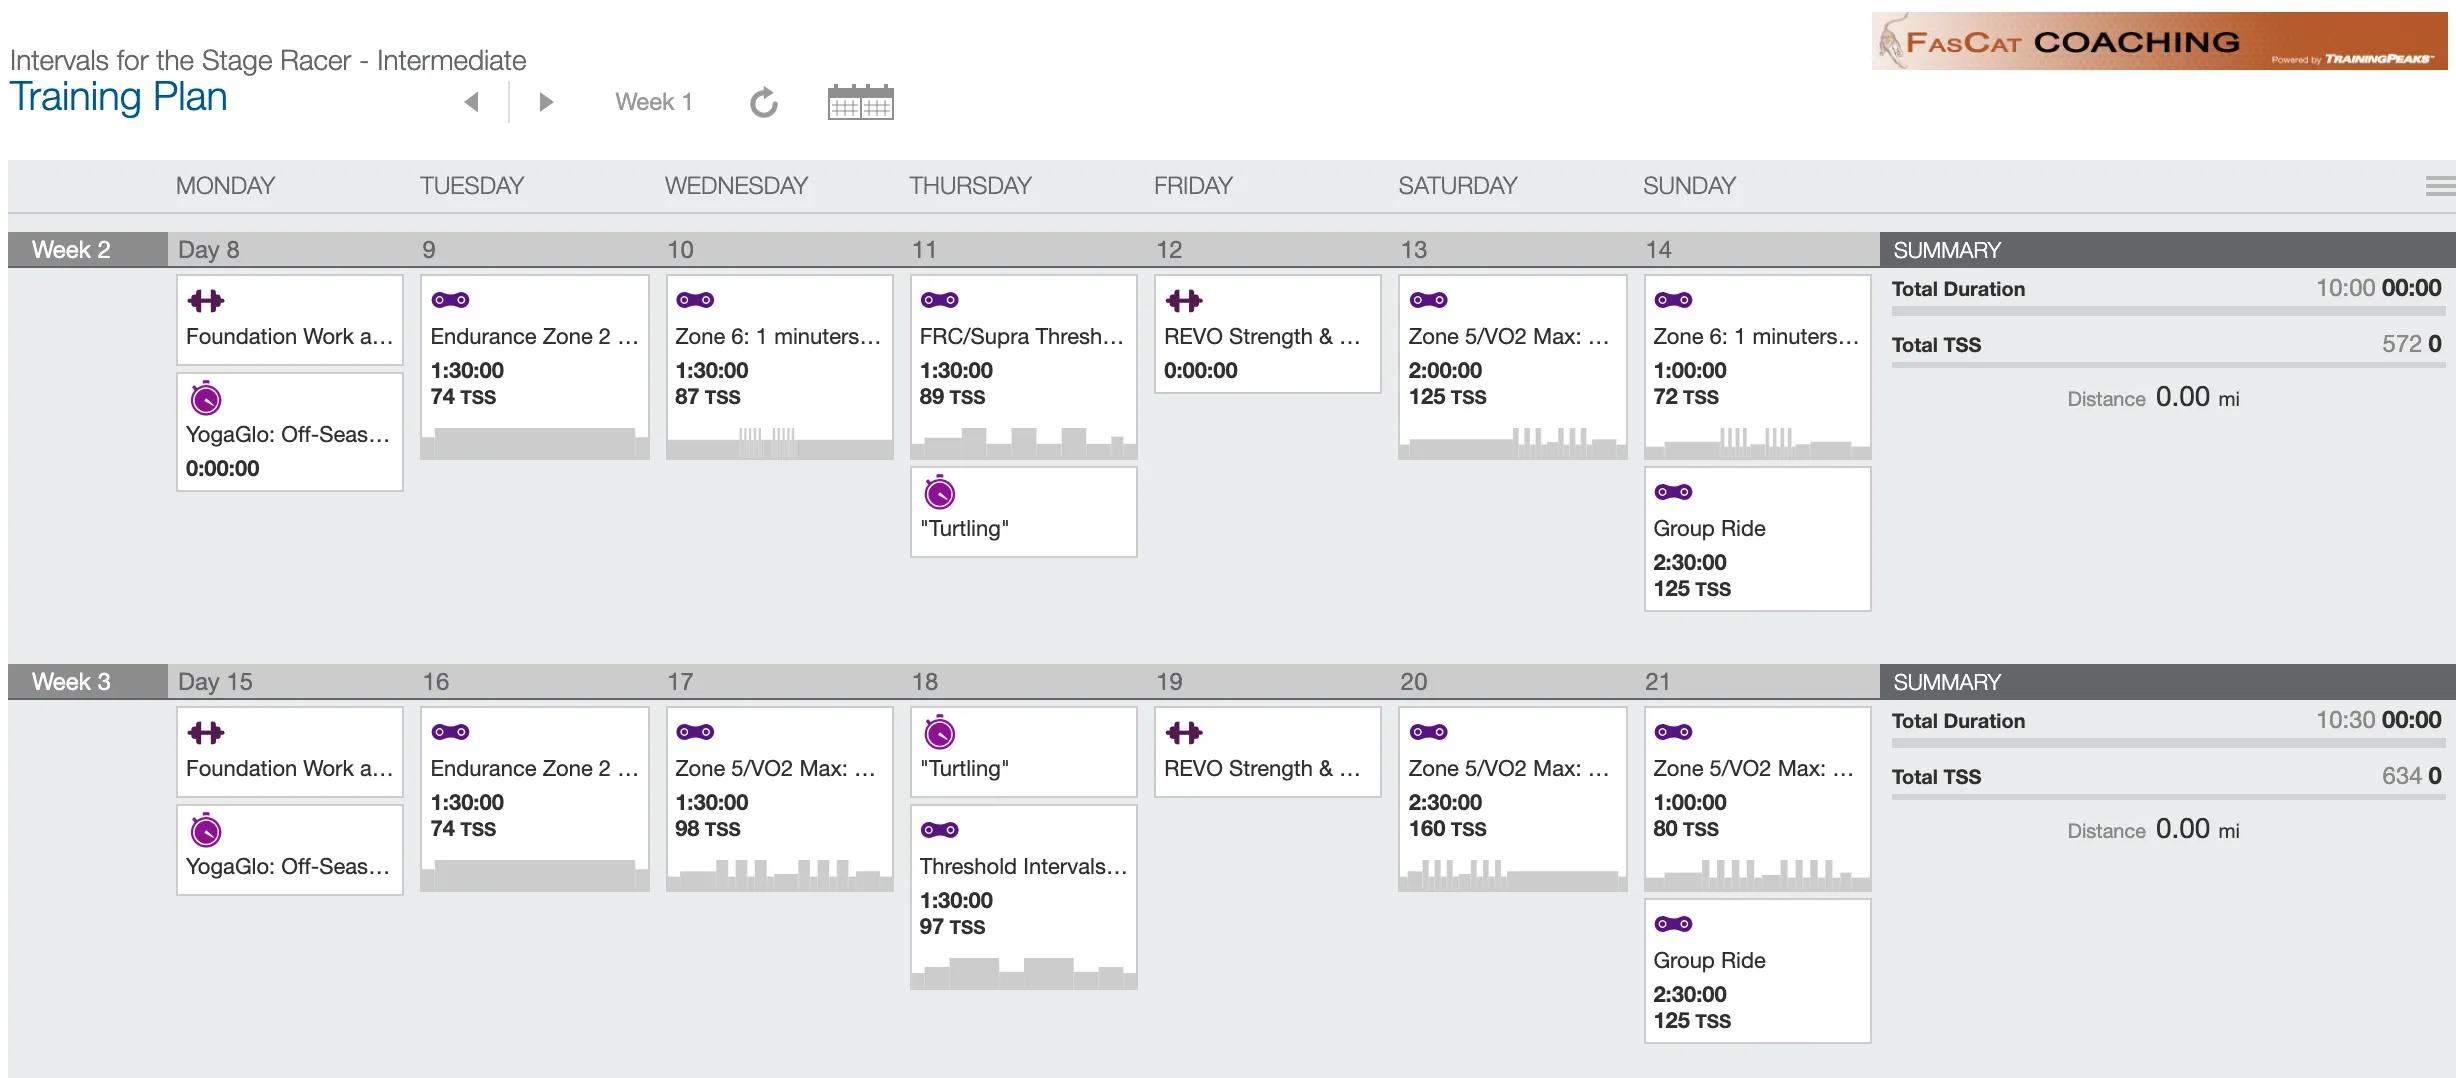Go to the previous week arrow
The image size is (2456, 1078).
click(472, 102)
